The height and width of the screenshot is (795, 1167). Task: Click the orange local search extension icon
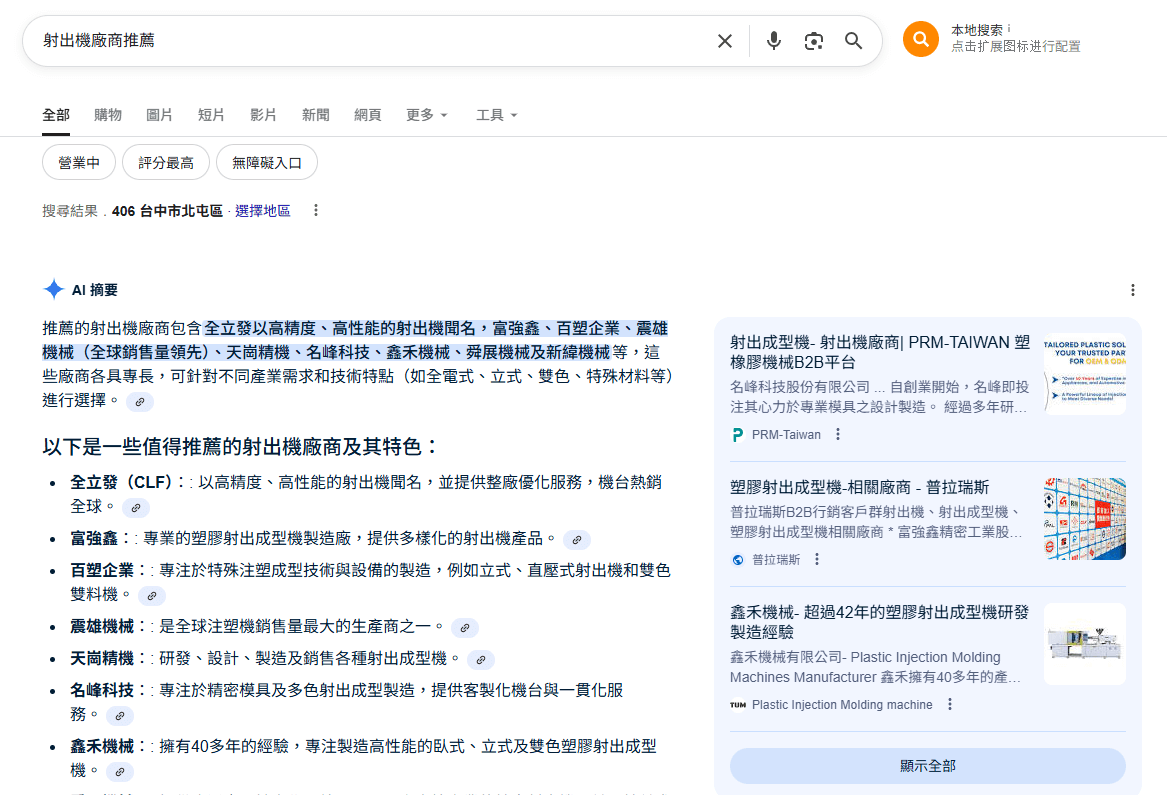pos(920,39)
